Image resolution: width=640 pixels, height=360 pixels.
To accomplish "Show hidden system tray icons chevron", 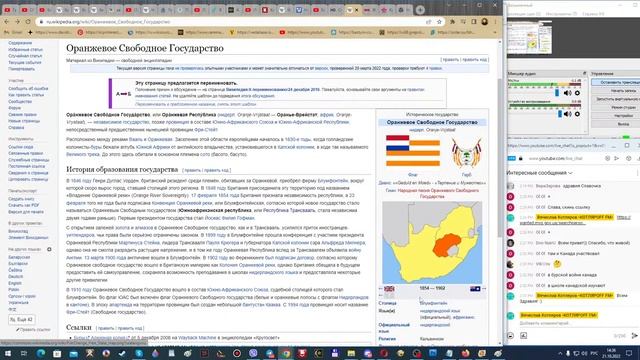I will 560,353.
